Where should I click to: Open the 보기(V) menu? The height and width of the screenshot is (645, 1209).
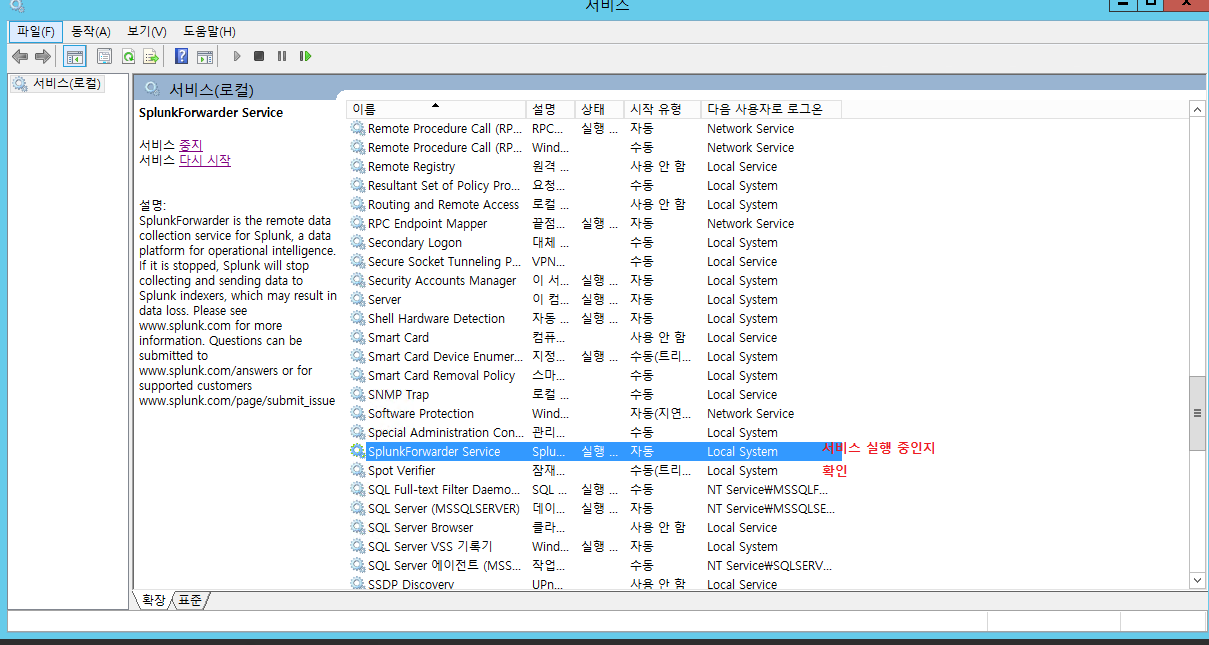pyautogui.click(x=146, y=32)
